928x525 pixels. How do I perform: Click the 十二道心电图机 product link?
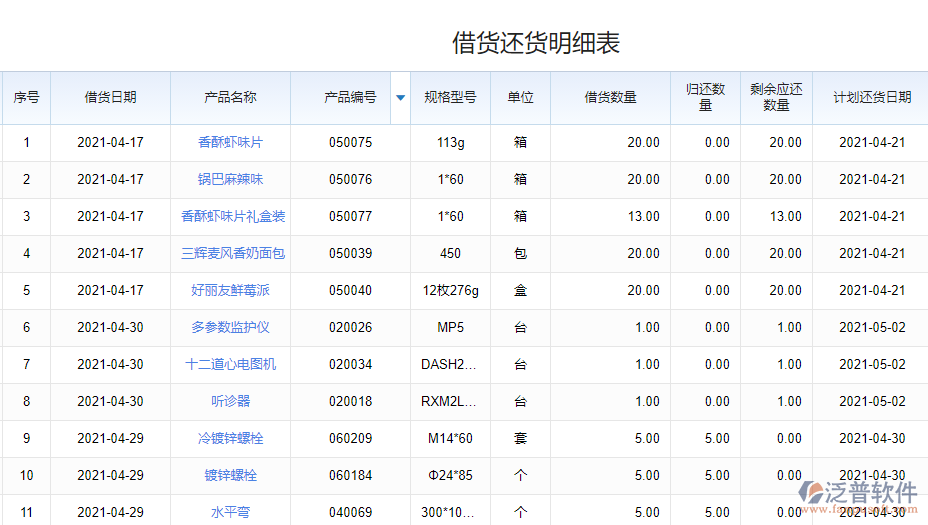tap(230, 365)
